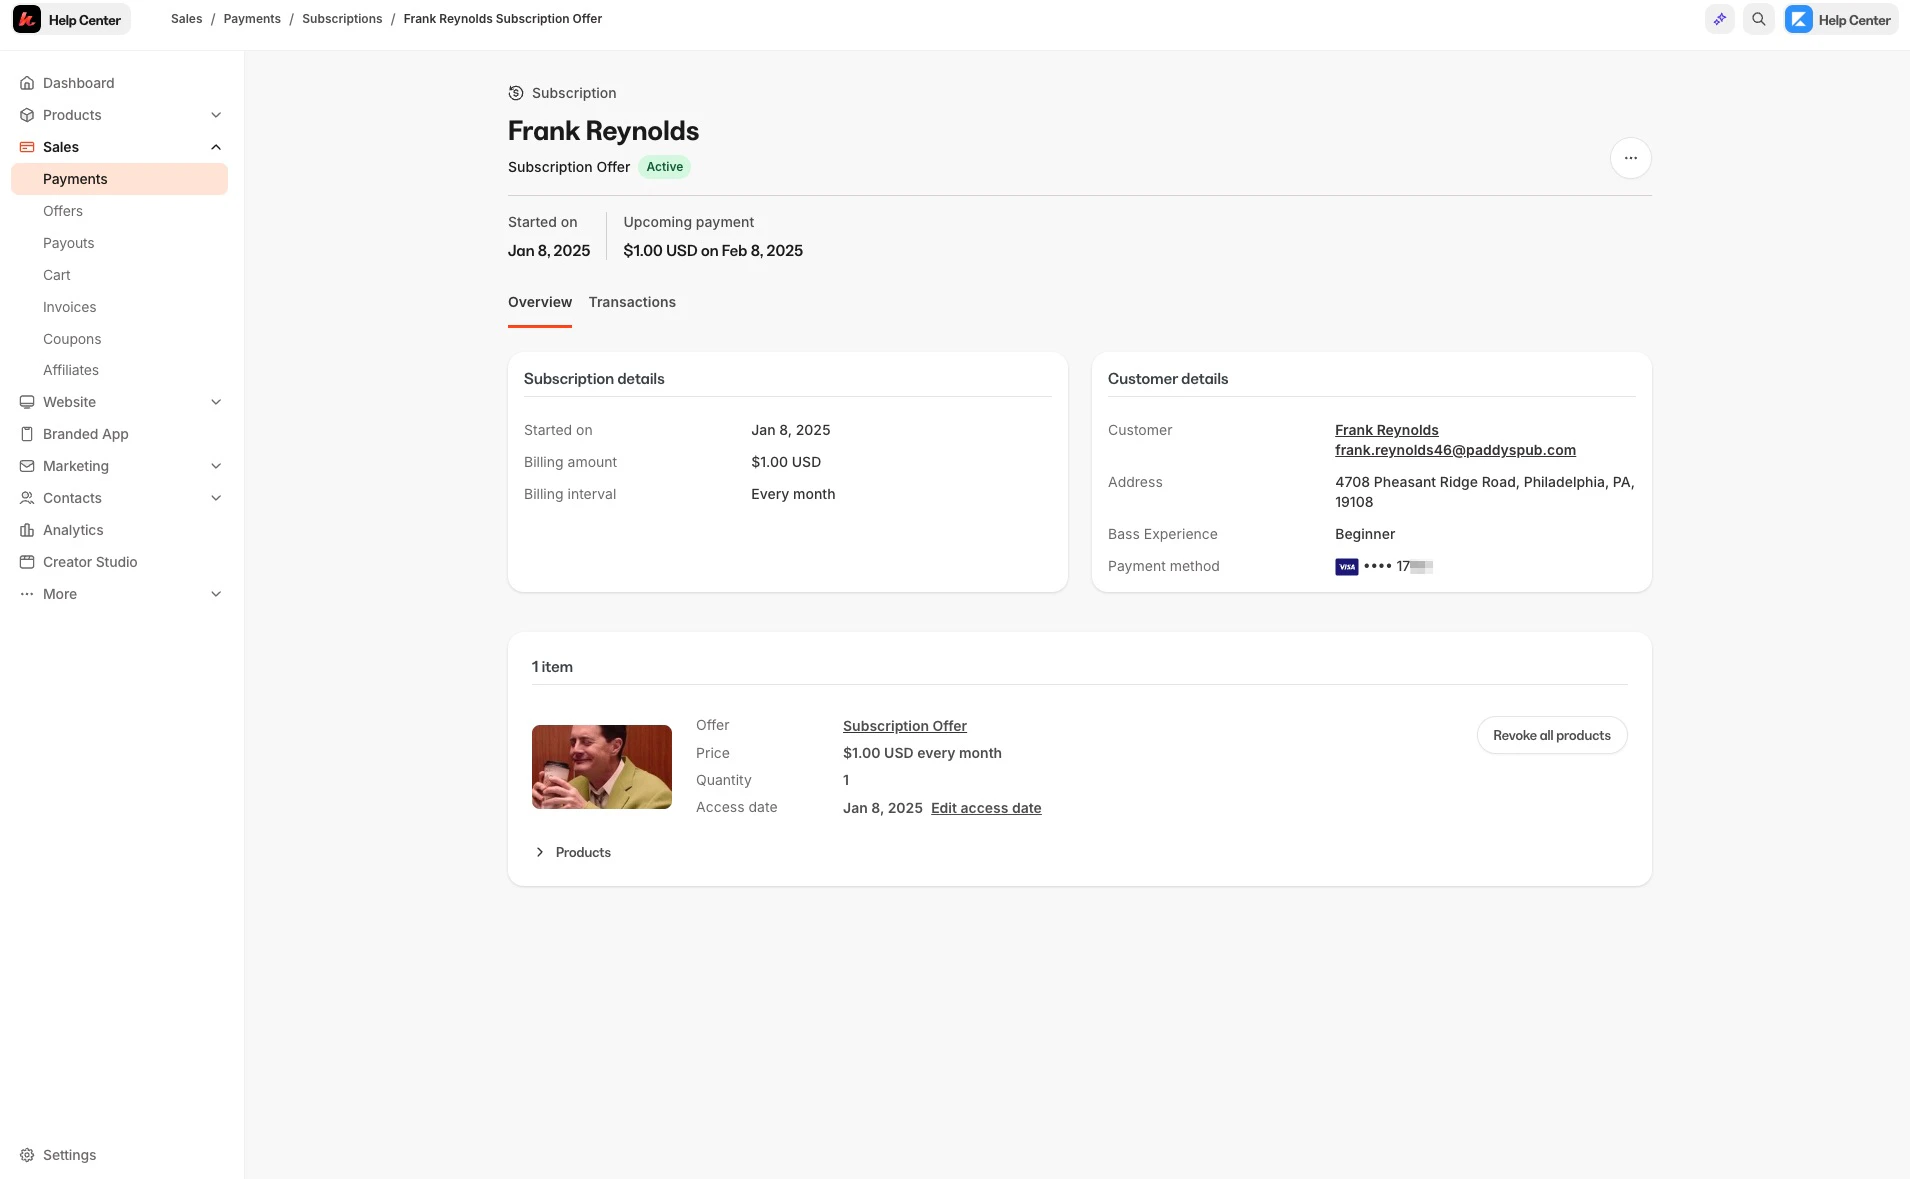Viewport: 1910px width, 1179px height.
Task: Expand Products in the item card
Action: [x=572, y=852]
